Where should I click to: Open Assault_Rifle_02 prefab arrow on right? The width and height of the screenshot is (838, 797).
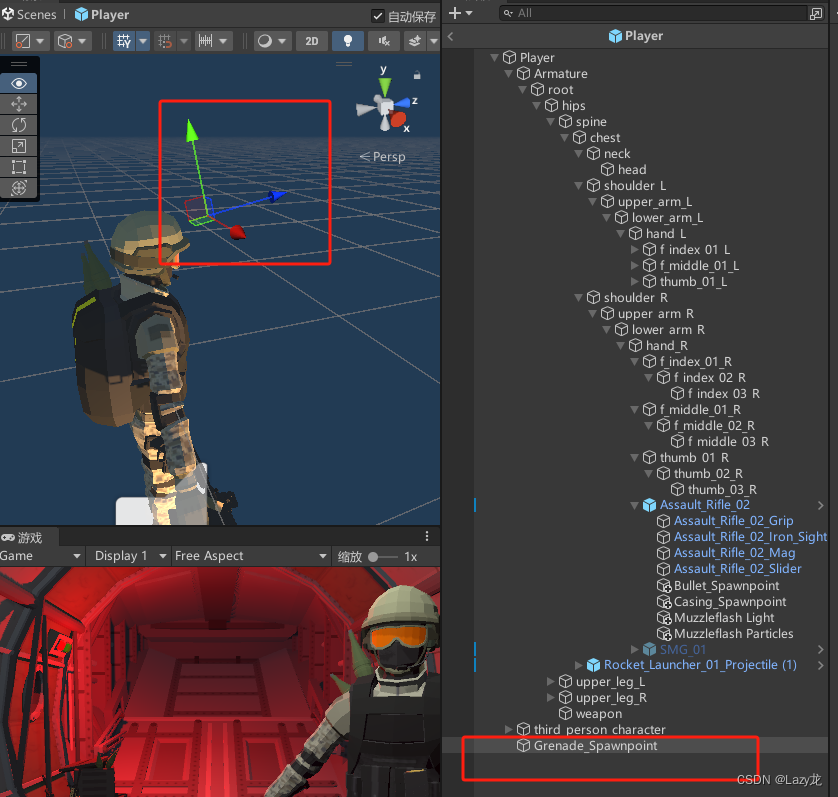820,505
